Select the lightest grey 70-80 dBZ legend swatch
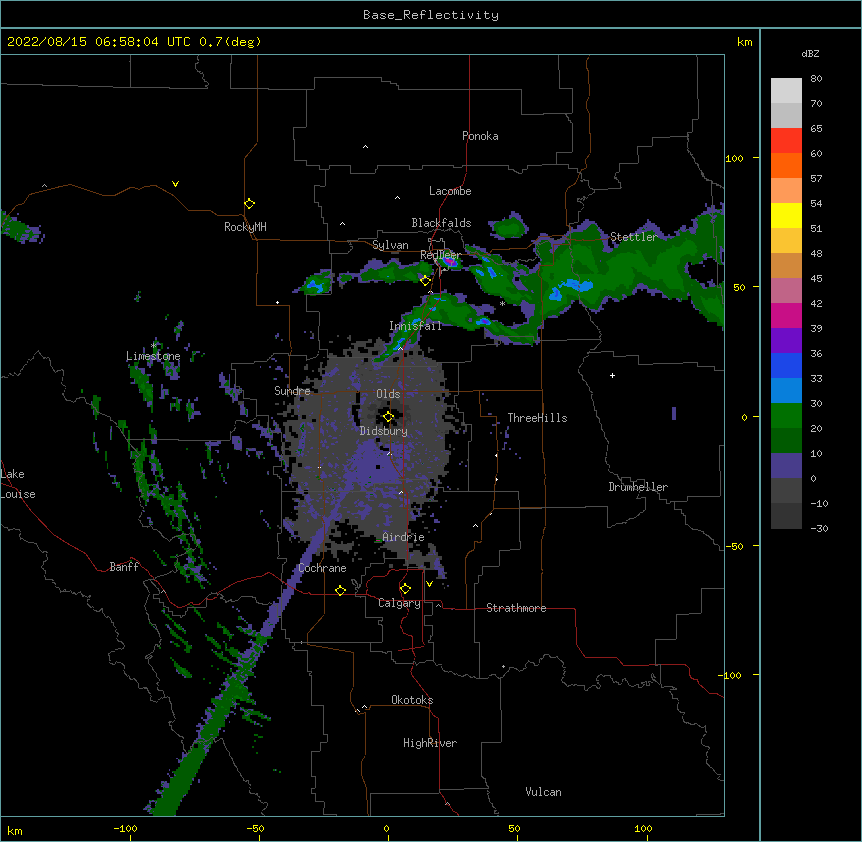Viewport: 862px width, 842px height. pos(786,91)
